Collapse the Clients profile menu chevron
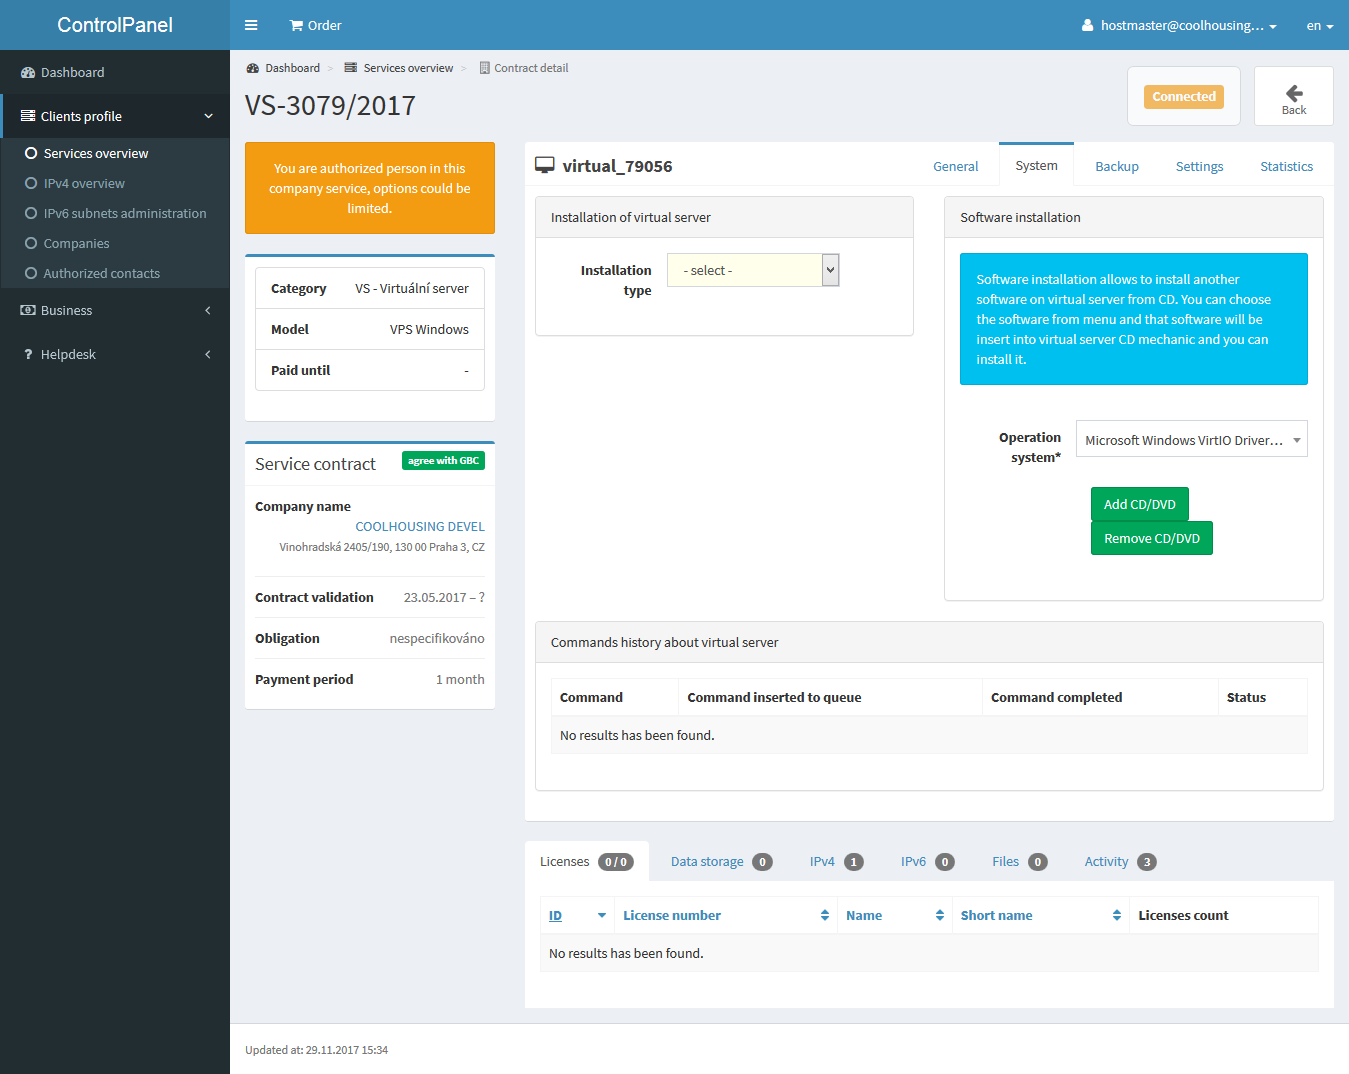Image resolution: width=1349 pixels, height=1074 pixels. pos(208,116)
